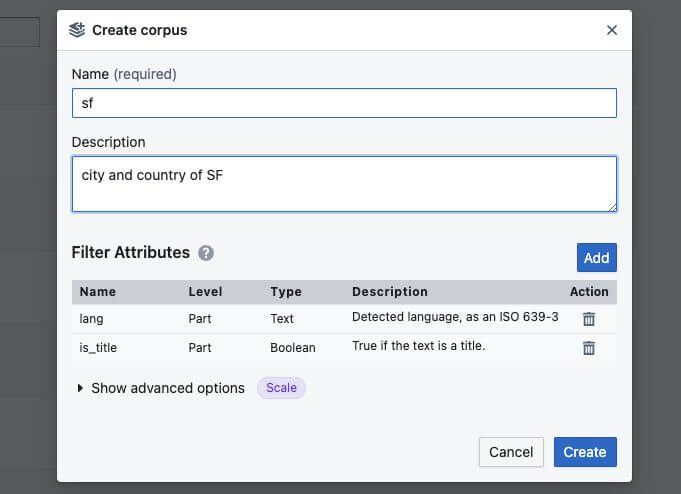
Task: Click inside the Description text area
Action: click(x=344, y=183)
